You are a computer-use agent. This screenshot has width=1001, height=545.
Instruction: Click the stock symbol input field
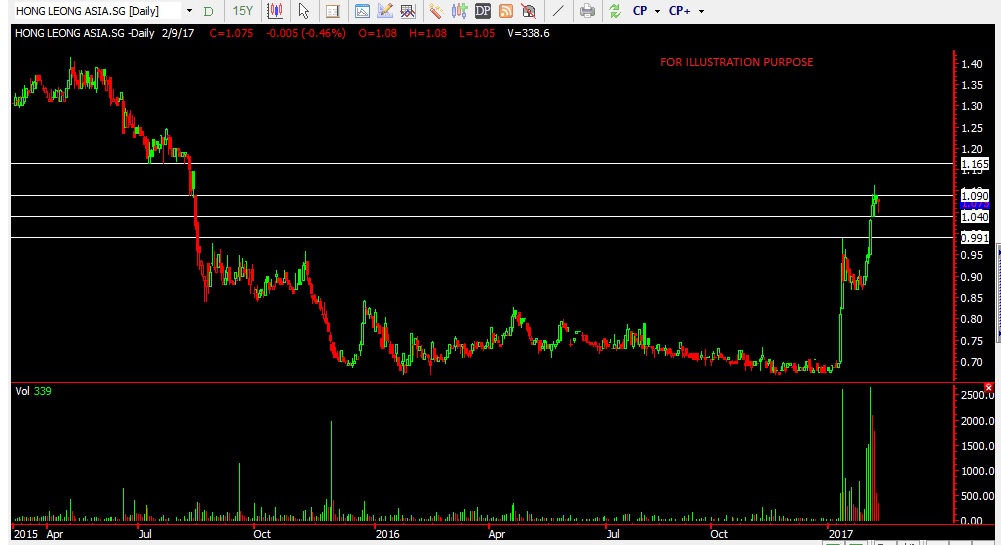[x=97, y=11]
